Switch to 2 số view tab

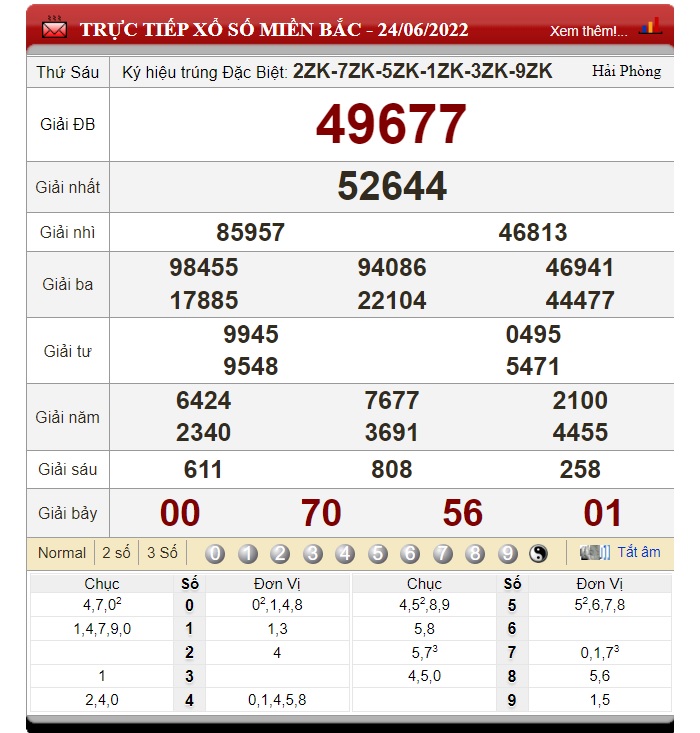pos(116,553)
